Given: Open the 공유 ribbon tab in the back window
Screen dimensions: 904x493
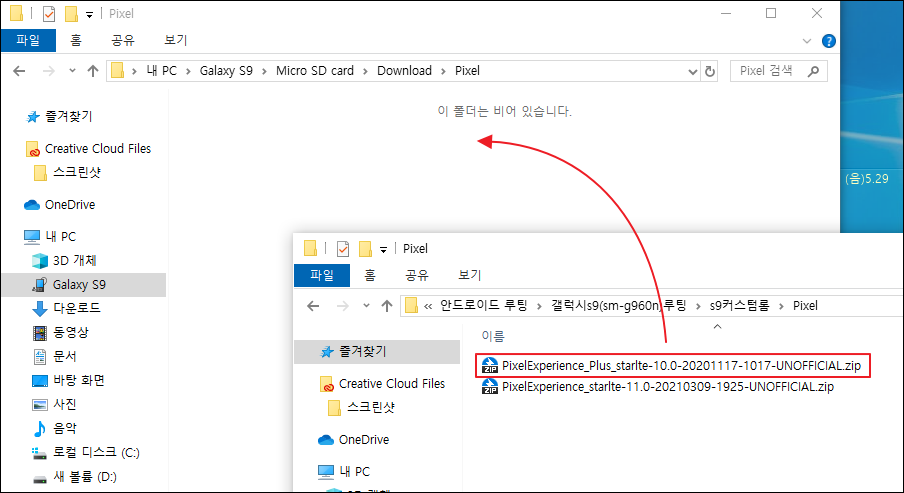Looking at the screenshot, I should (123, 40).
